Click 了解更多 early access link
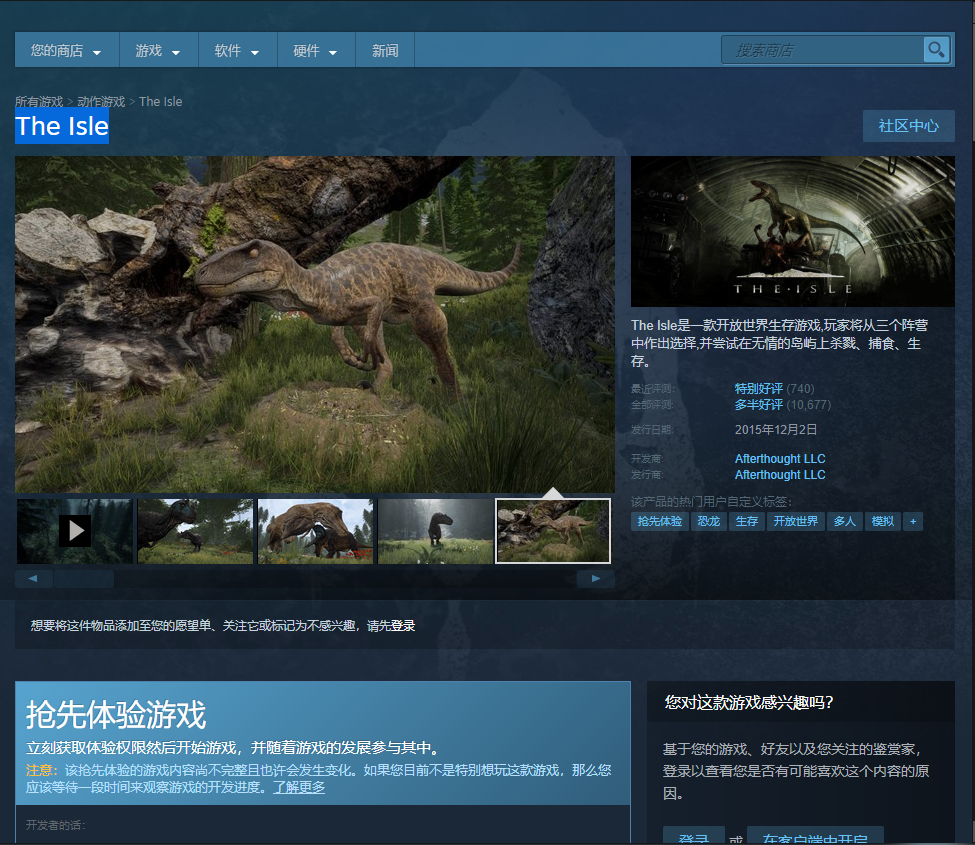This screenshot has height=845, width=975. pos(299,787)
